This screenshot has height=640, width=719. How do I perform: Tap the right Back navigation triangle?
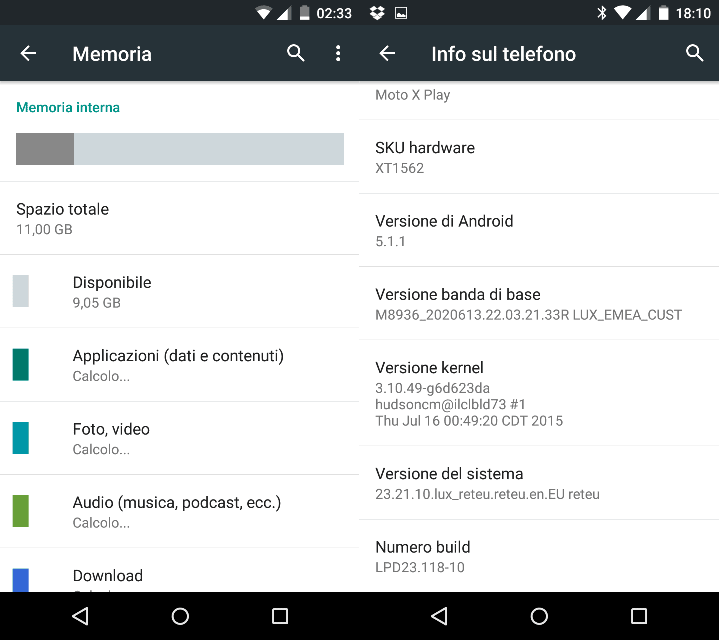[x=440, y=616]
